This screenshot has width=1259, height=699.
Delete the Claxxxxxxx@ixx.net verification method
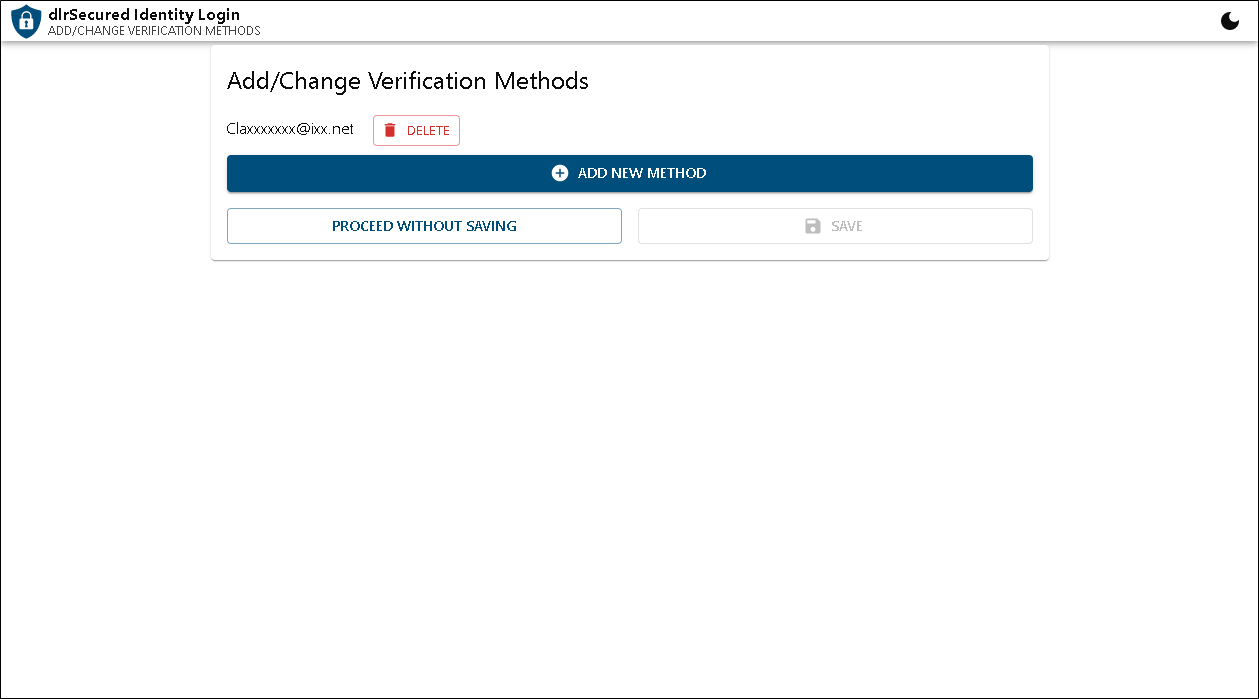[x=416, y=130]
